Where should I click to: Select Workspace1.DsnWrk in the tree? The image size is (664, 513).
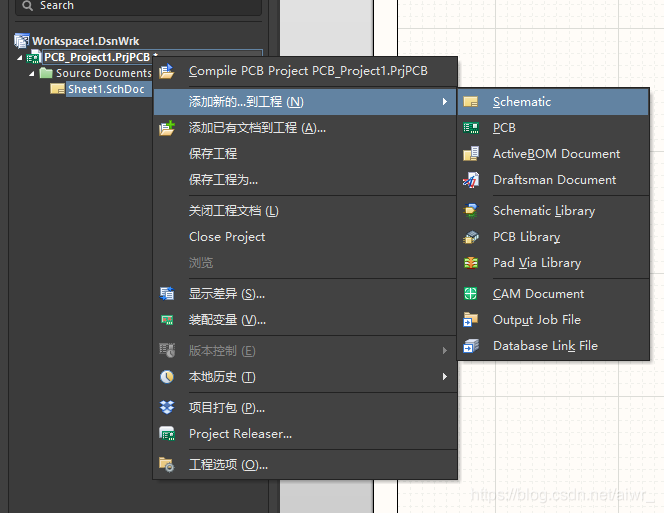point(86,41)
